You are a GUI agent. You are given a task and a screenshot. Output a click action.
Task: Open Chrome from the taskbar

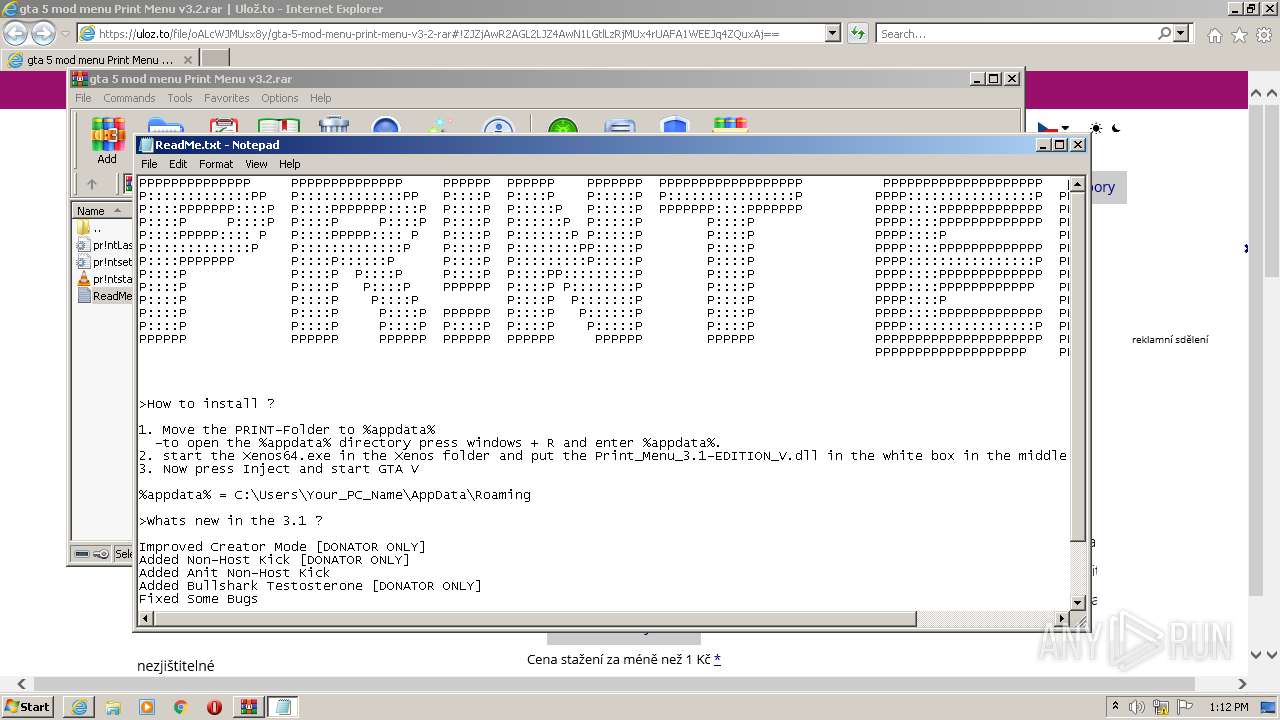coord(180,707)
